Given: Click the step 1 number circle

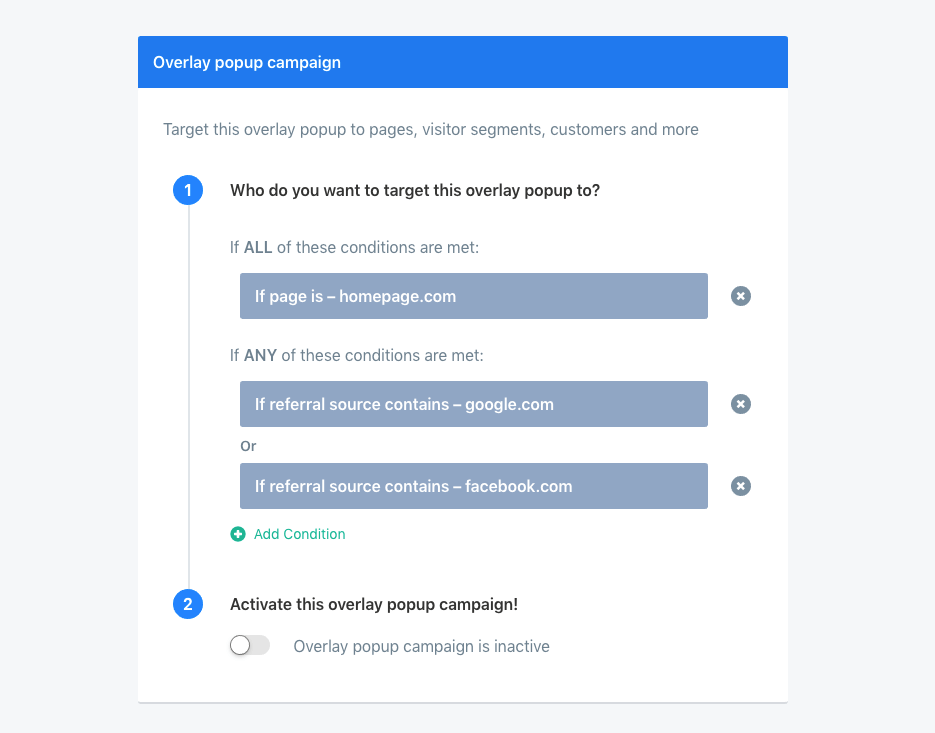Looking at the screenshot, I should [x=188, y=190].
